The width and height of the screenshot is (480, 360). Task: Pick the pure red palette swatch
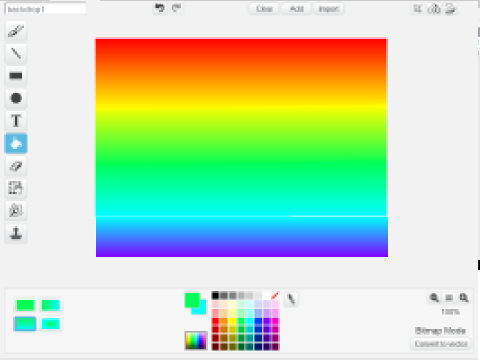tap(215, 321)
